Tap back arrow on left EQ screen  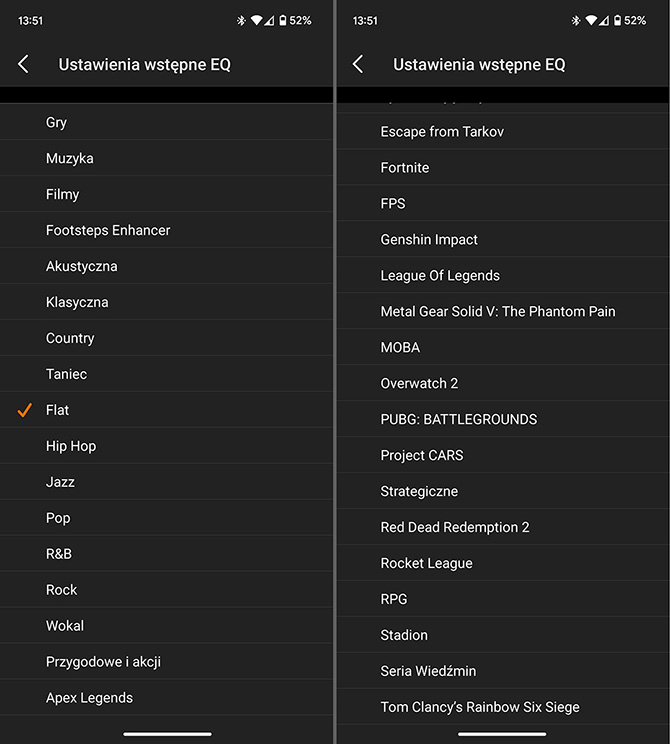(23, 64)
